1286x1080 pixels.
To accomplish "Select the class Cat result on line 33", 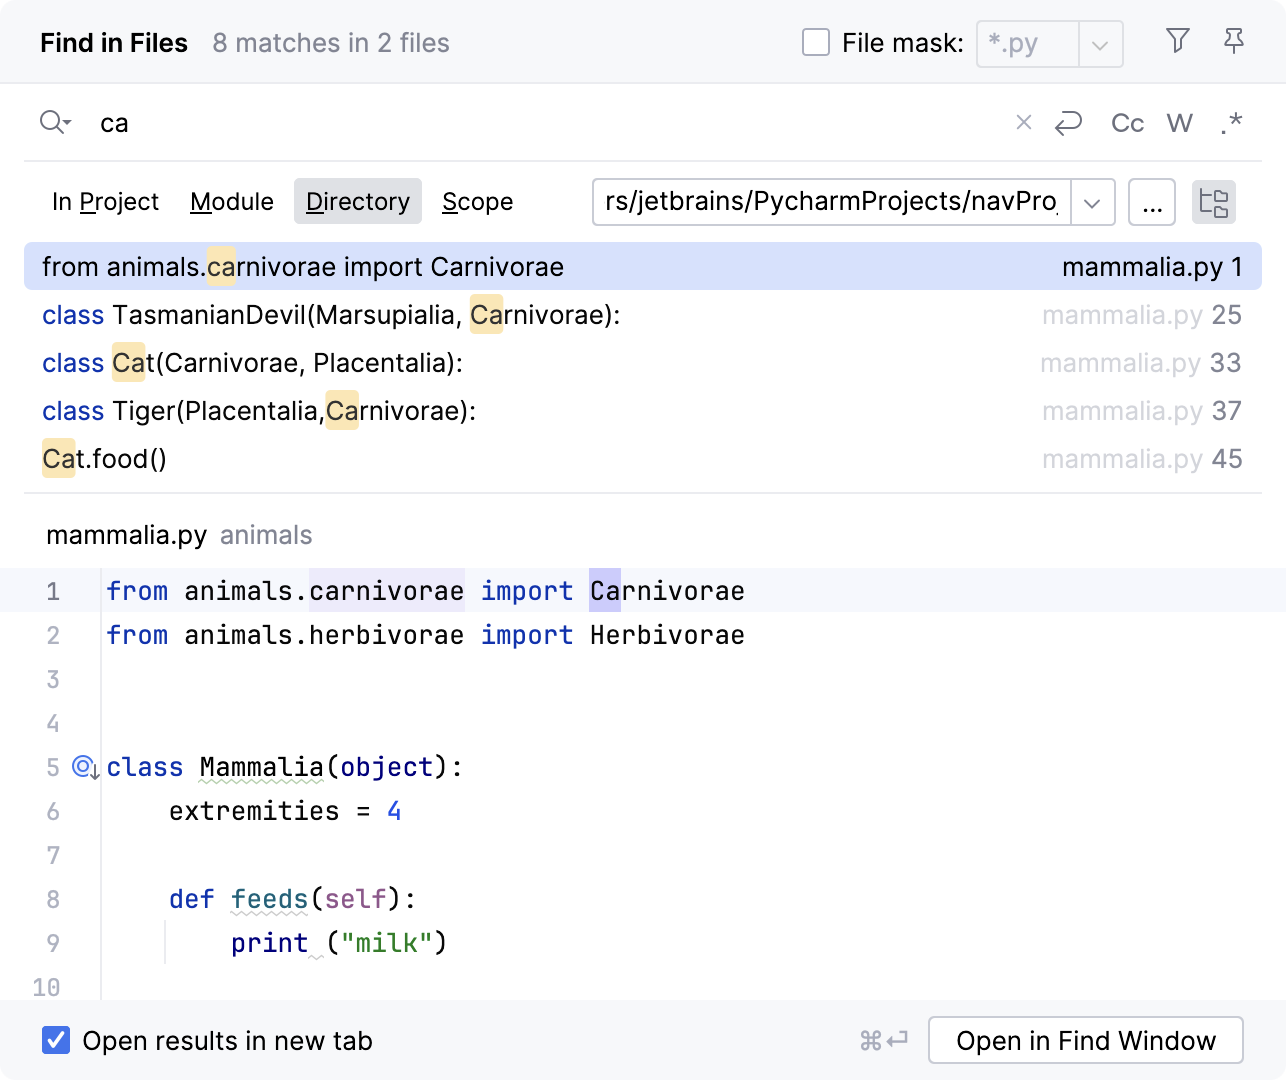I will (x=252, y=363).
